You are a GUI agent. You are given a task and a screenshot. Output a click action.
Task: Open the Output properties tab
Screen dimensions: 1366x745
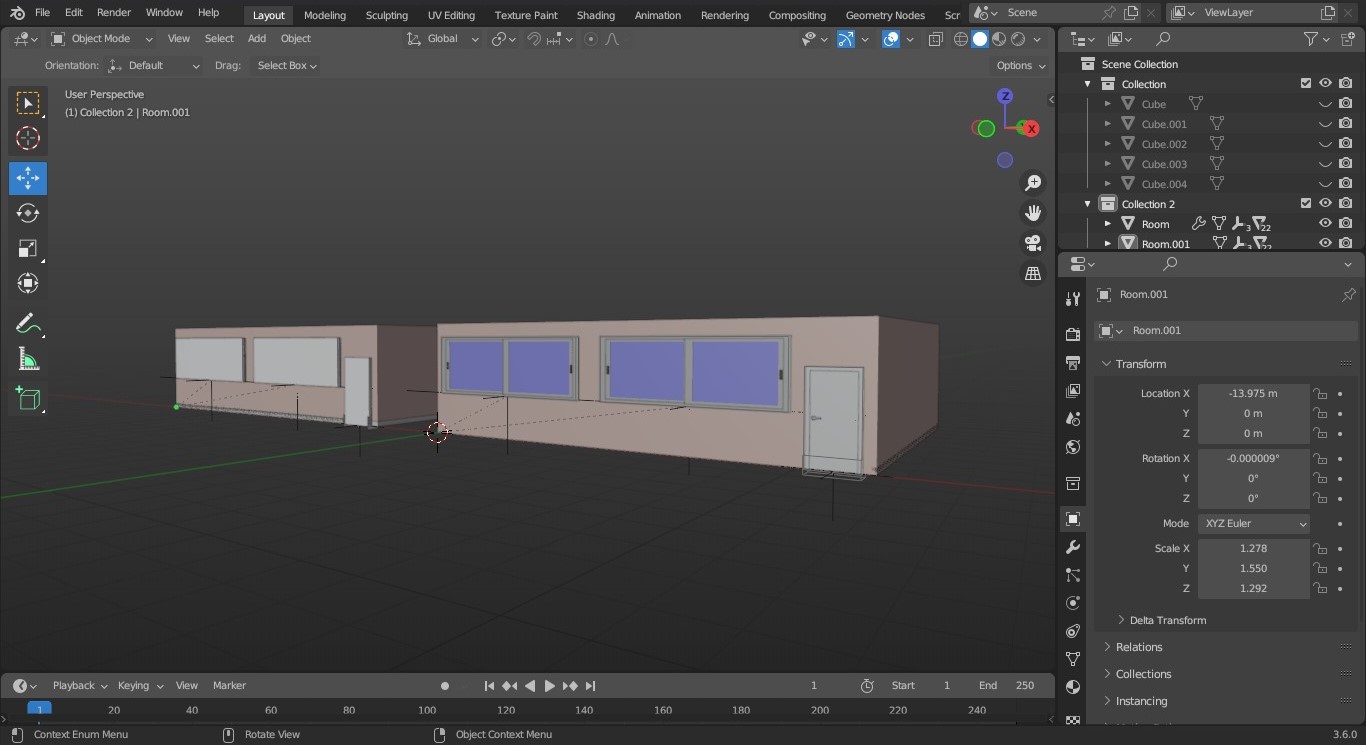(x=1073, y=362)
